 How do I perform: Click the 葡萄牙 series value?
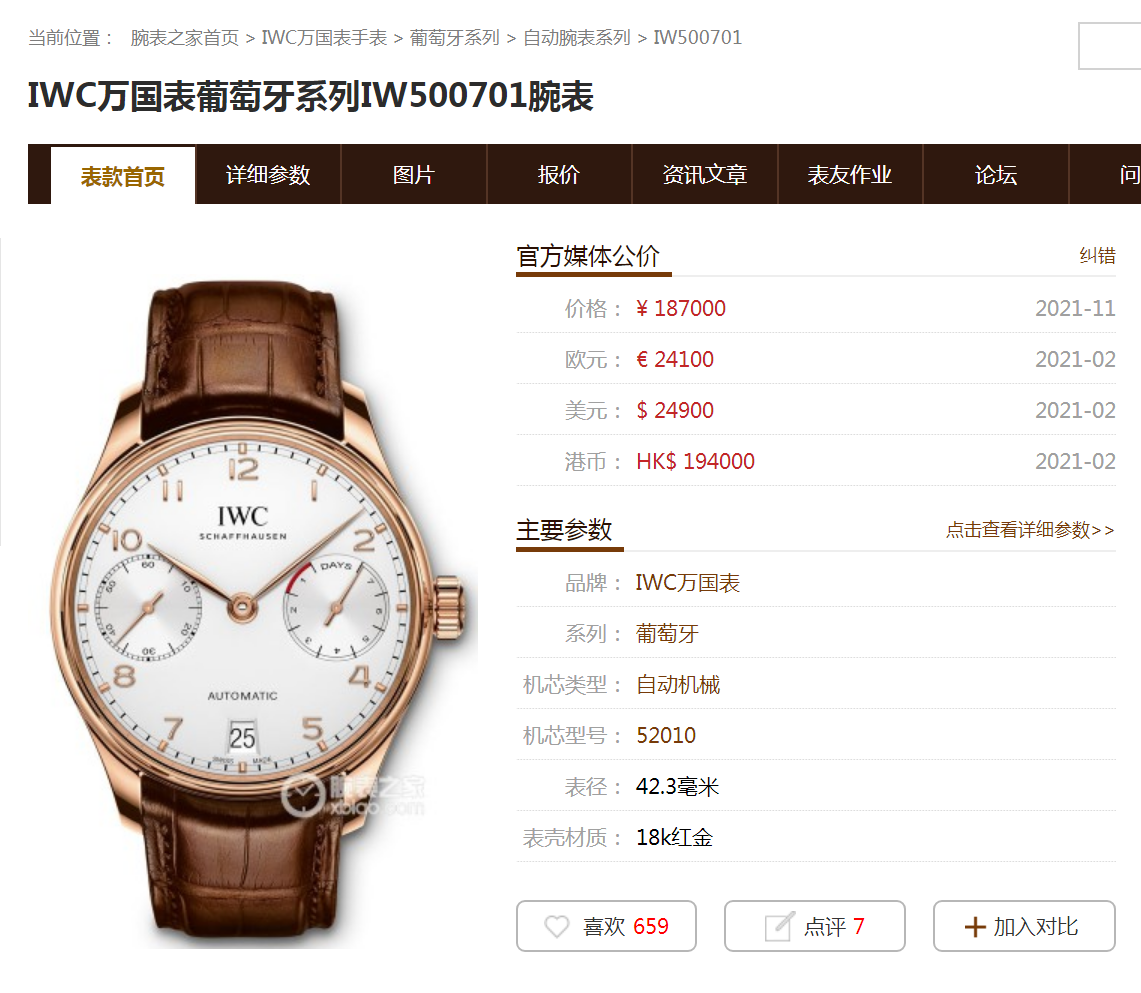(667, 634)
